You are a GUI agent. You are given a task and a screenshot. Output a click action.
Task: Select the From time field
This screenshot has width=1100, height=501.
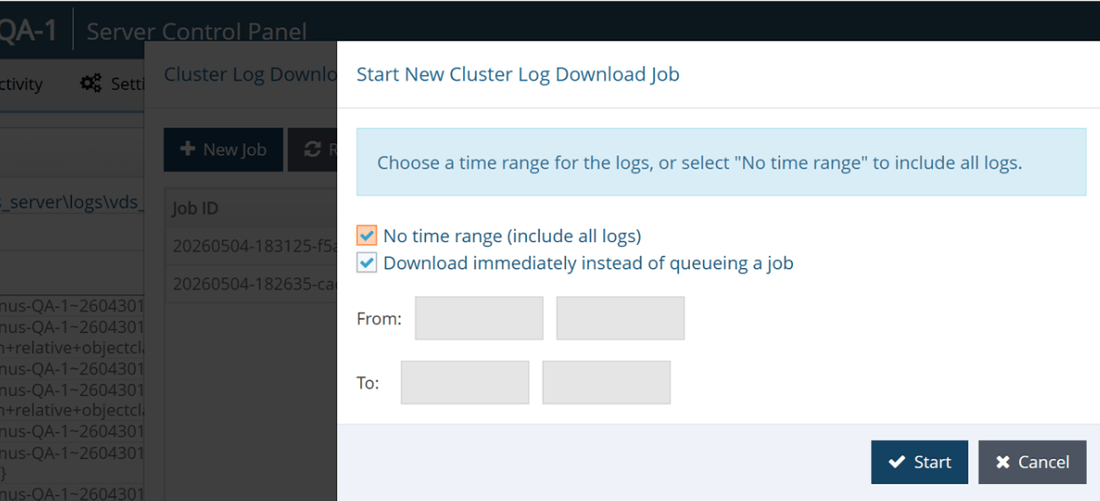[620, 318]
